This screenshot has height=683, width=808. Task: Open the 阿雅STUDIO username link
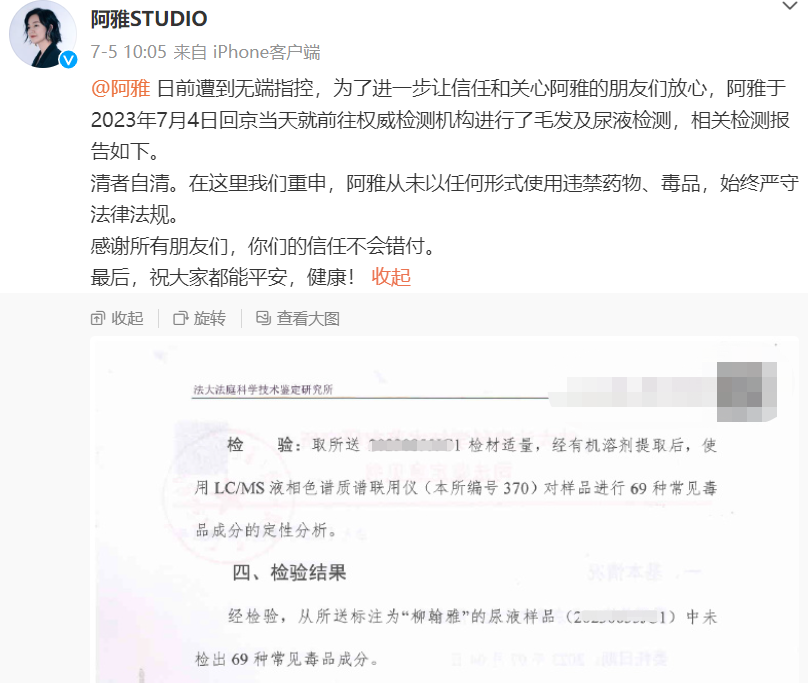coord(149,19)
